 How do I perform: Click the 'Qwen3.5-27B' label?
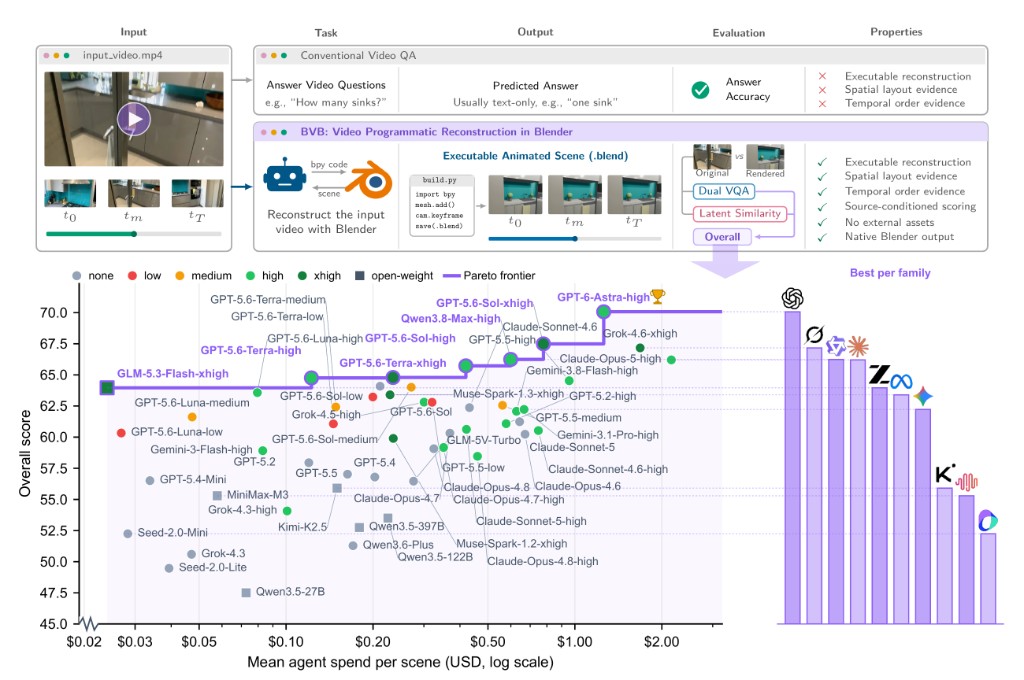point(290,592)
